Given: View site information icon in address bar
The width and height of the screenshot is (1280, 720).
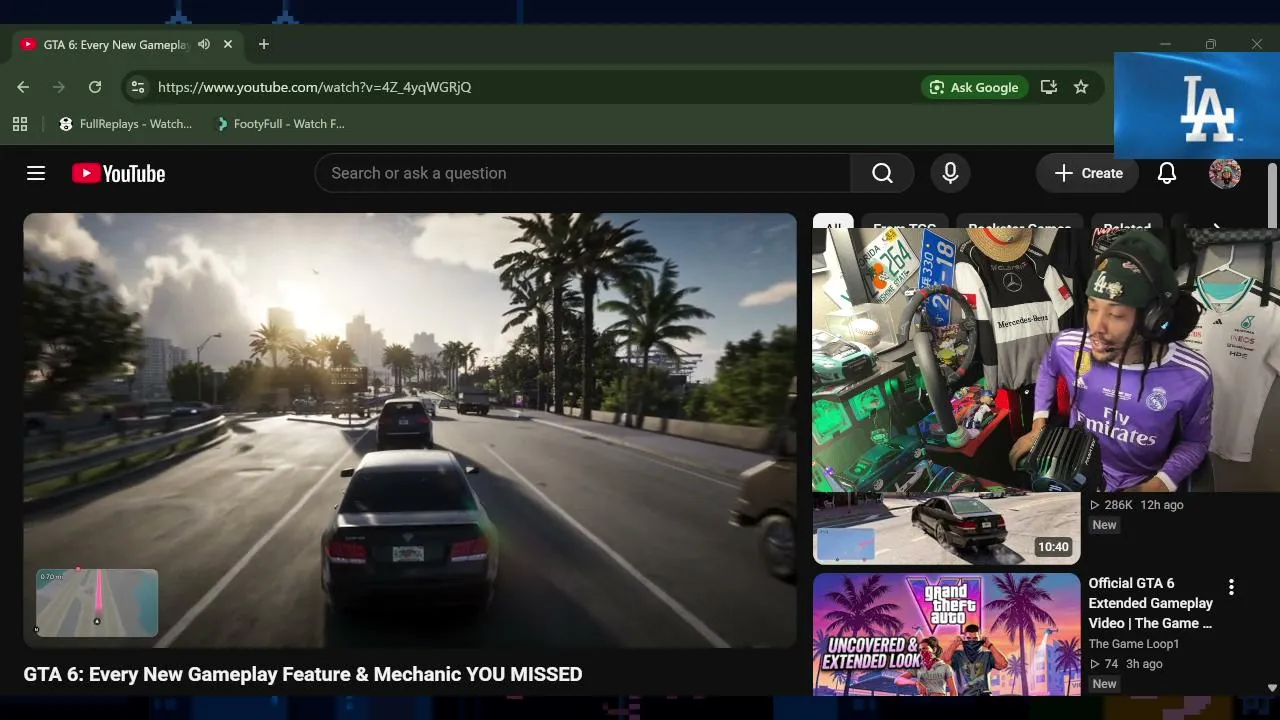Looking at the screenshot, I should point(138,87).
